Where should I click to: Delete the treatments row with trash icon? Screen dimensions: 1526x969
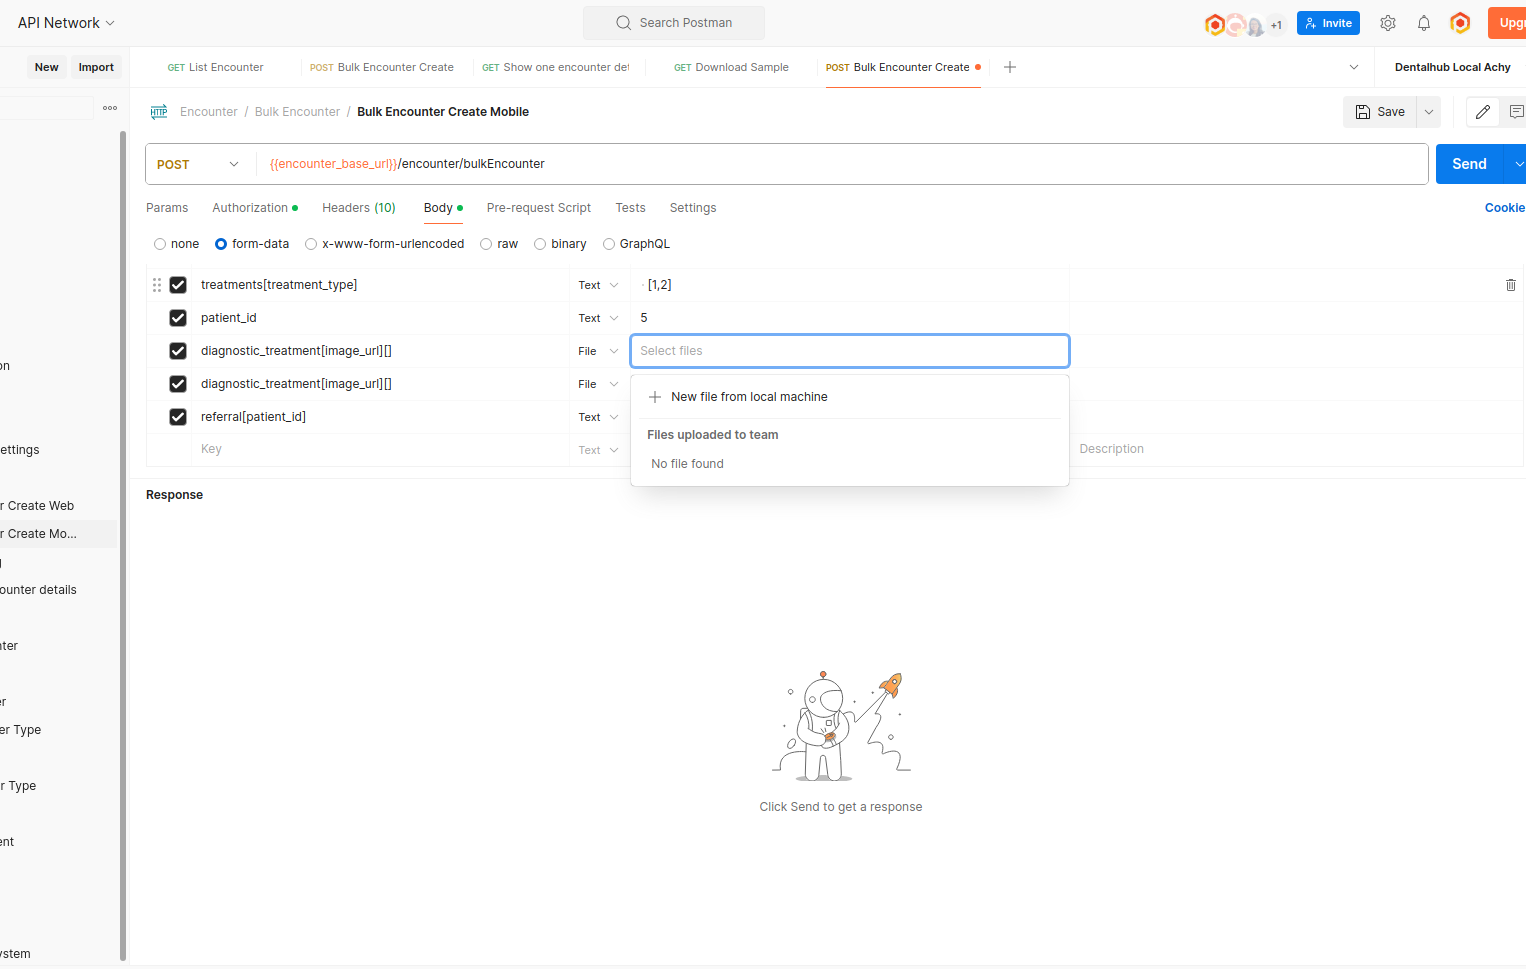click(1510, 285)
